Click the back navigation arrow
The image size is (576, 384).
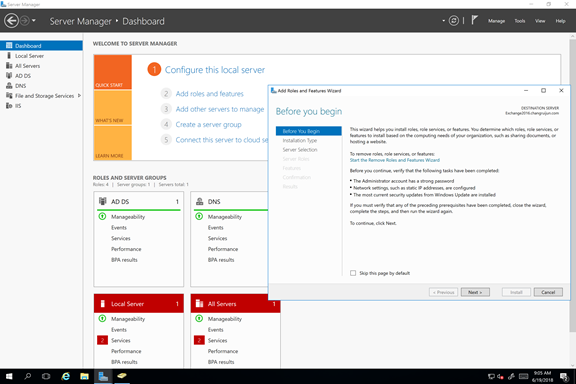tap(11, 21)
